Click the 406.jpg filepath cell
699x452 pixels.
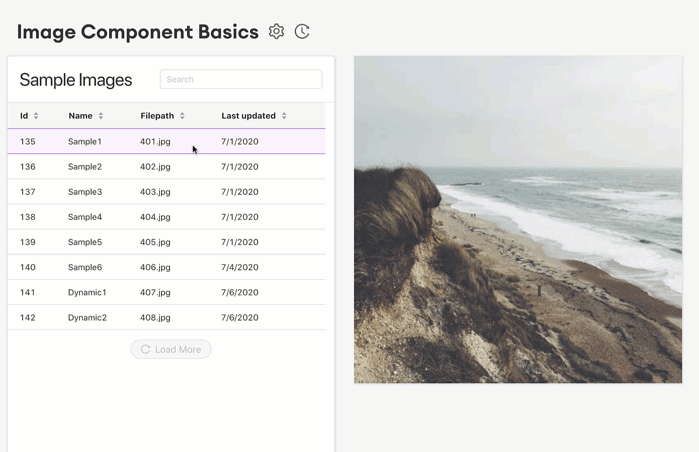(x=155, y=267)
